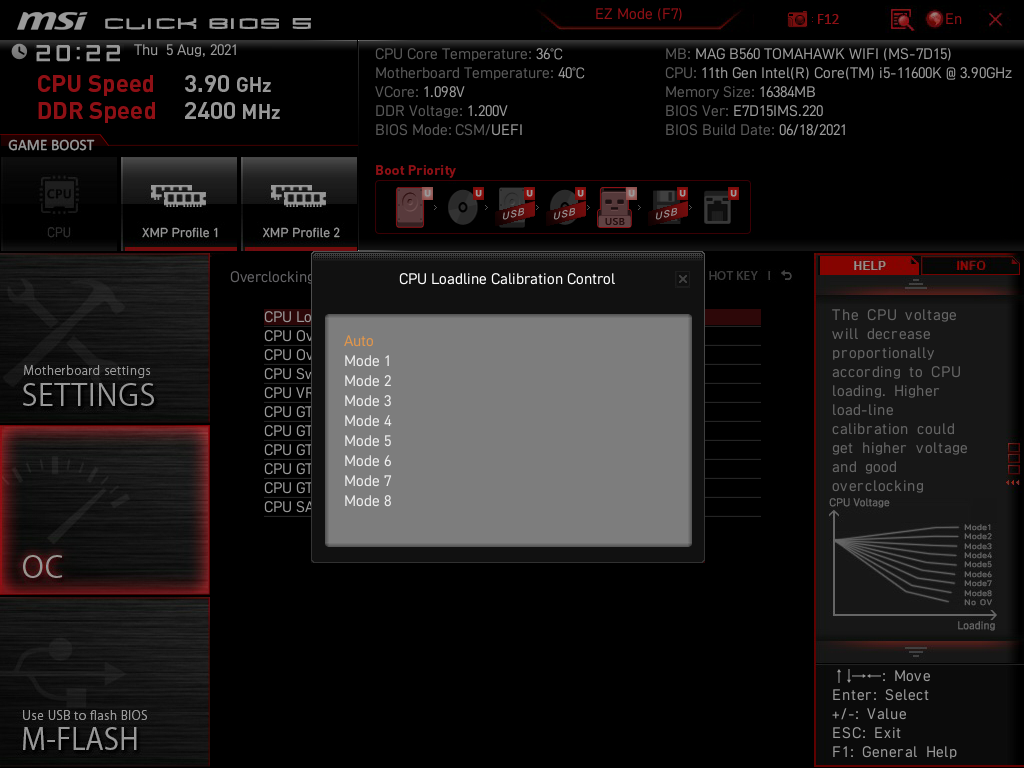1024x768 pixels.
Task: Click the MSI Click BIOS 5 logo
Action: (165, 22)
